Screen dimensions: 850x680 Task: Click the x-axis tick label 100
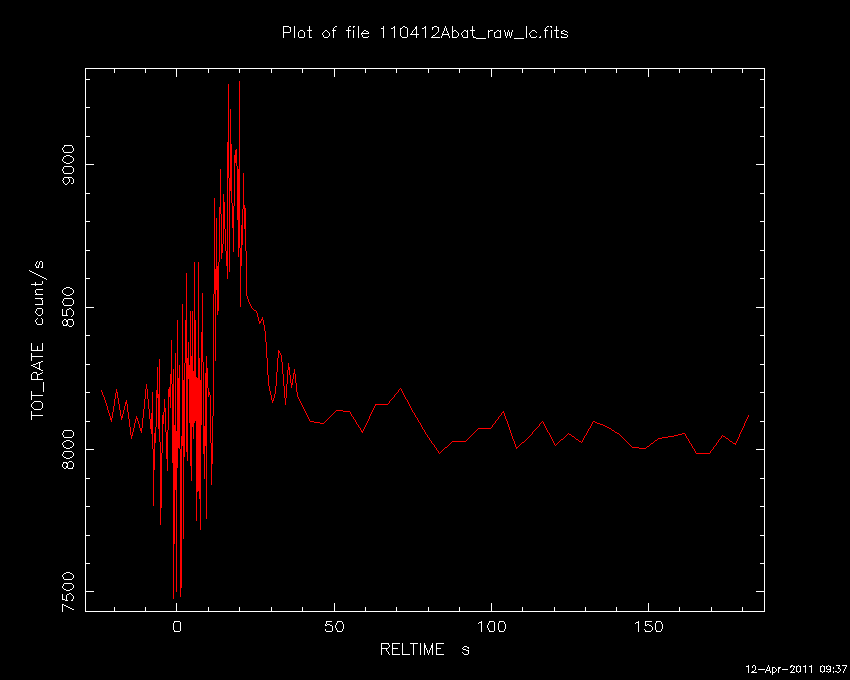pyautogui.click(x=491, y=627)
